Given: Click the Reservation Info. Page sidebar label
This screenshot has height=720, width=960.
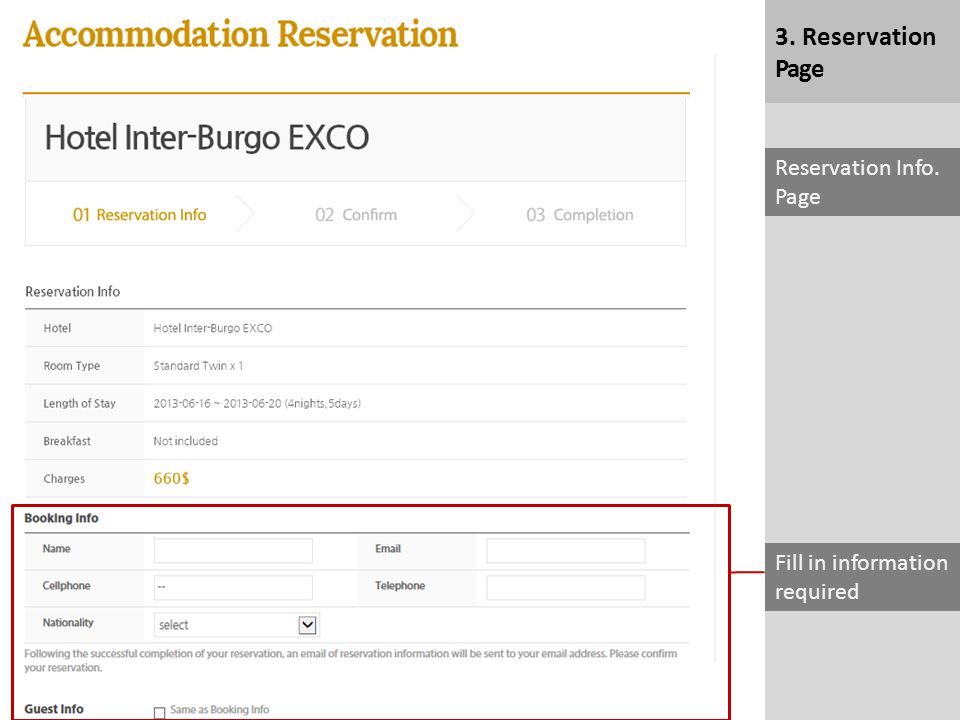Looking at the screenshot, I should tap(862, 182).
